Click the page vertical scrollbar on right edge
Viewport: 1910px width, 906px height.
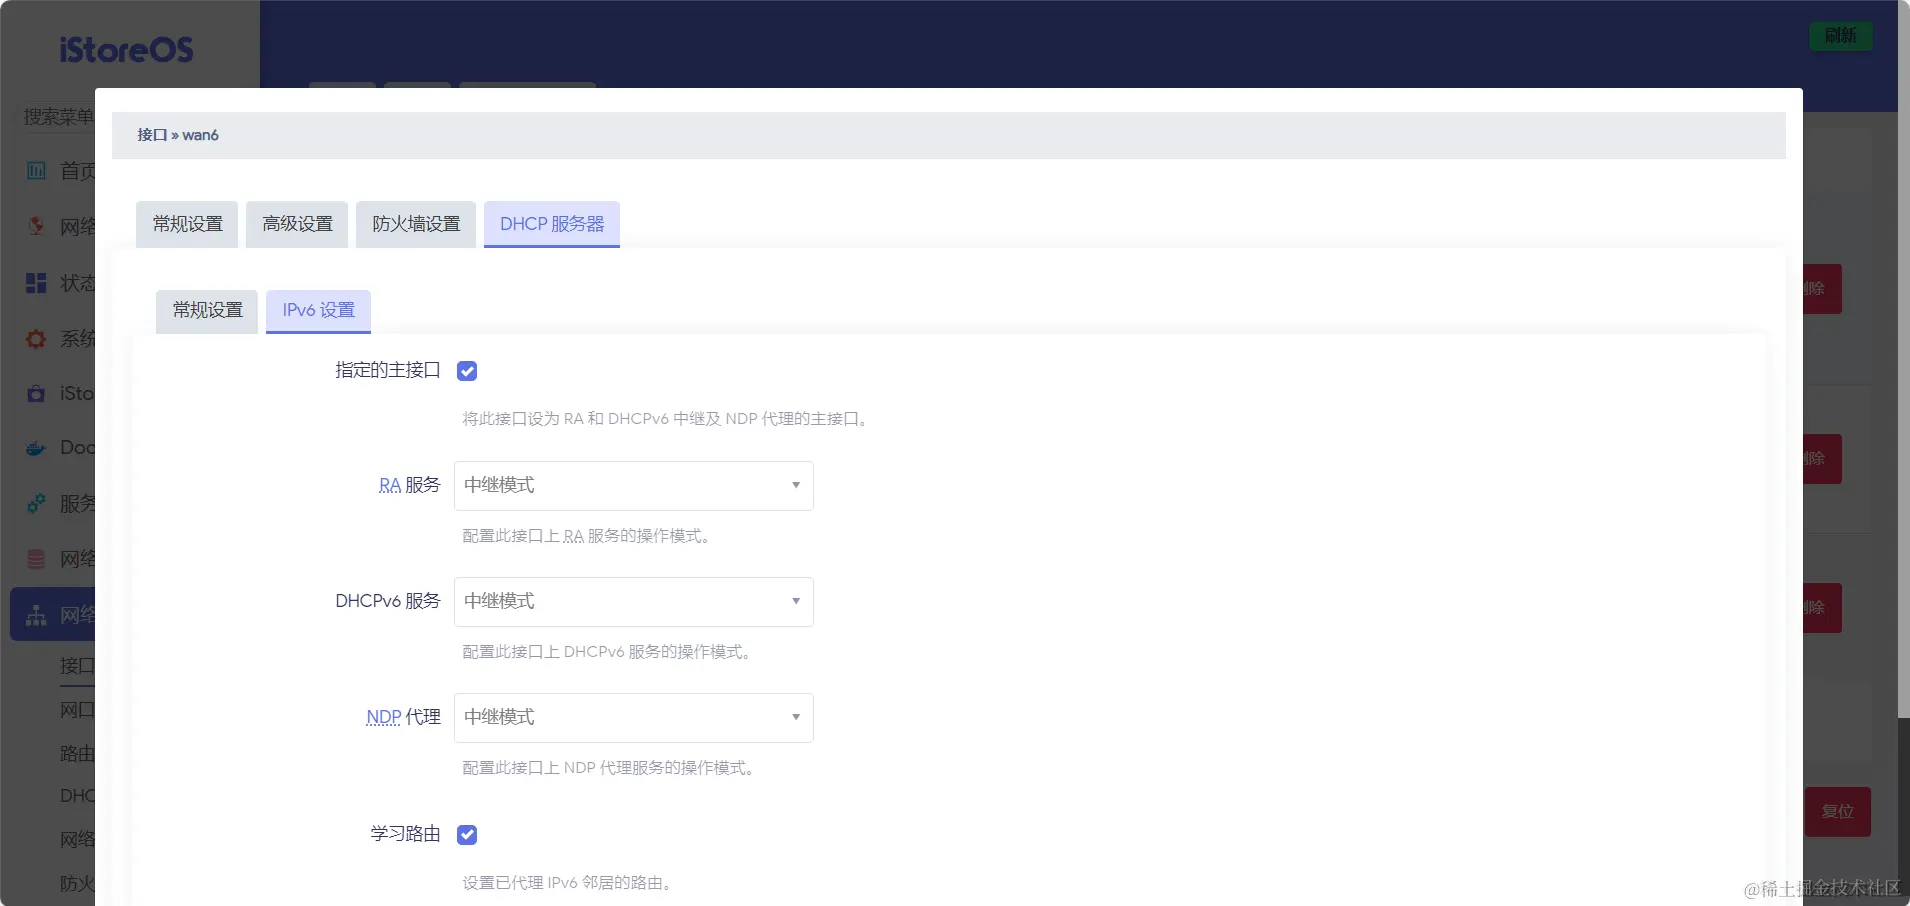click(1904, 360)
